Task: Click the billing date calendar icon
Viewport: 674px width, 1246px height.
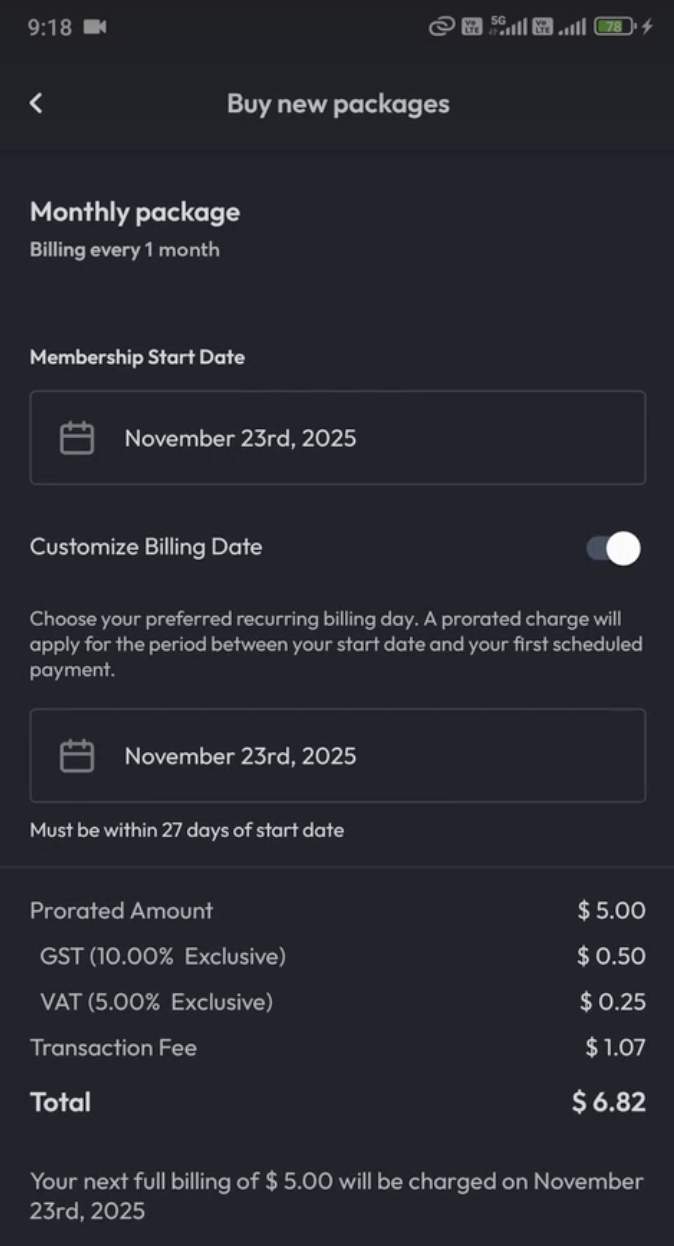Action: pyautogui.click(x=77, y=756)
